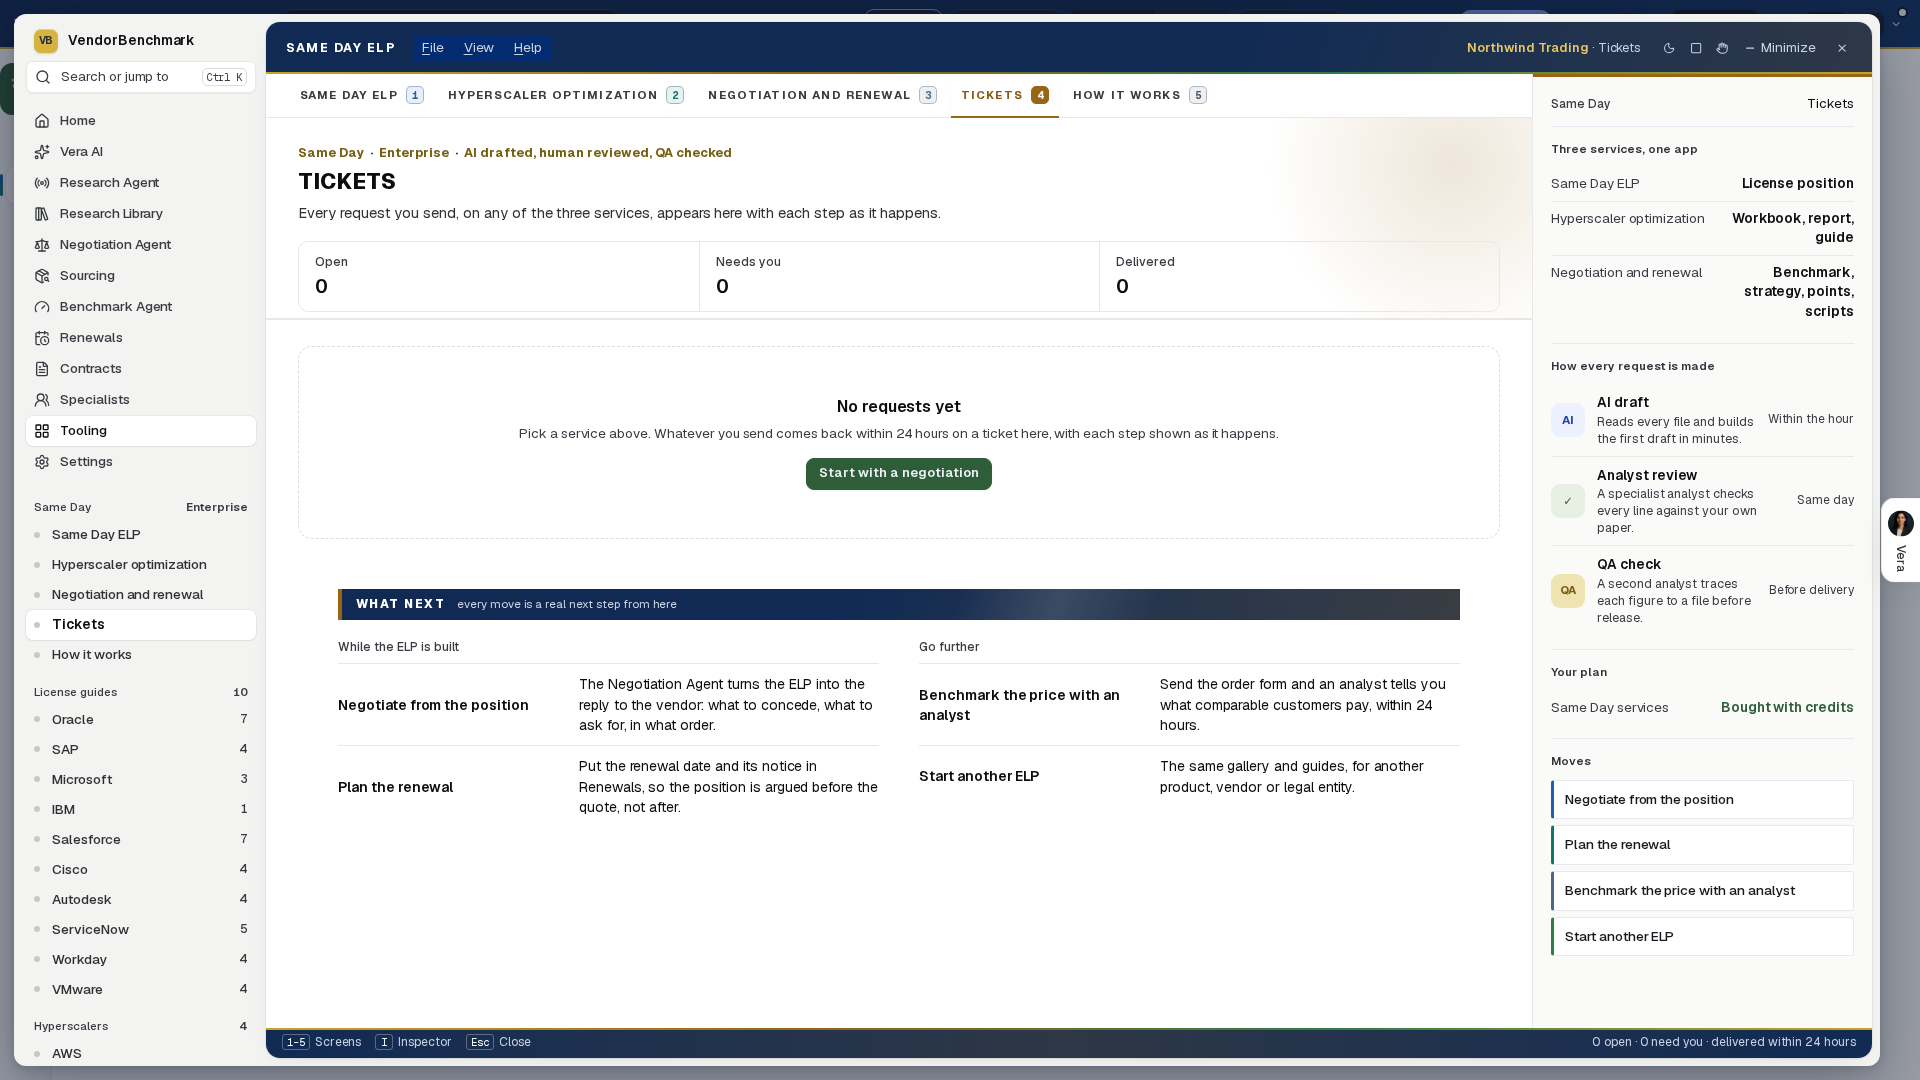Image resolution: width=1920 pixels, height=1080 pixels.
Task: Click Start with a negotiation button
Action: [899, 474]
